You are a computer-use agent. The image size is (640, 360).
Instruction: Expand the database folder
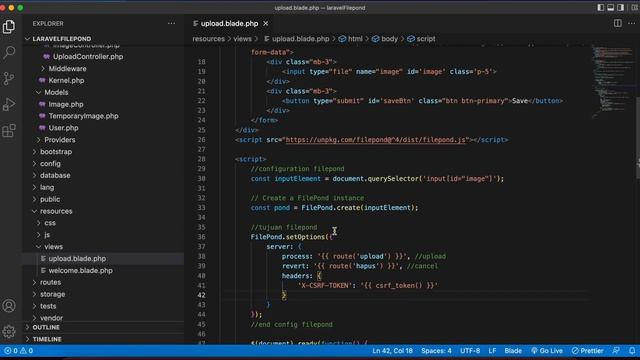pos(55,175)
